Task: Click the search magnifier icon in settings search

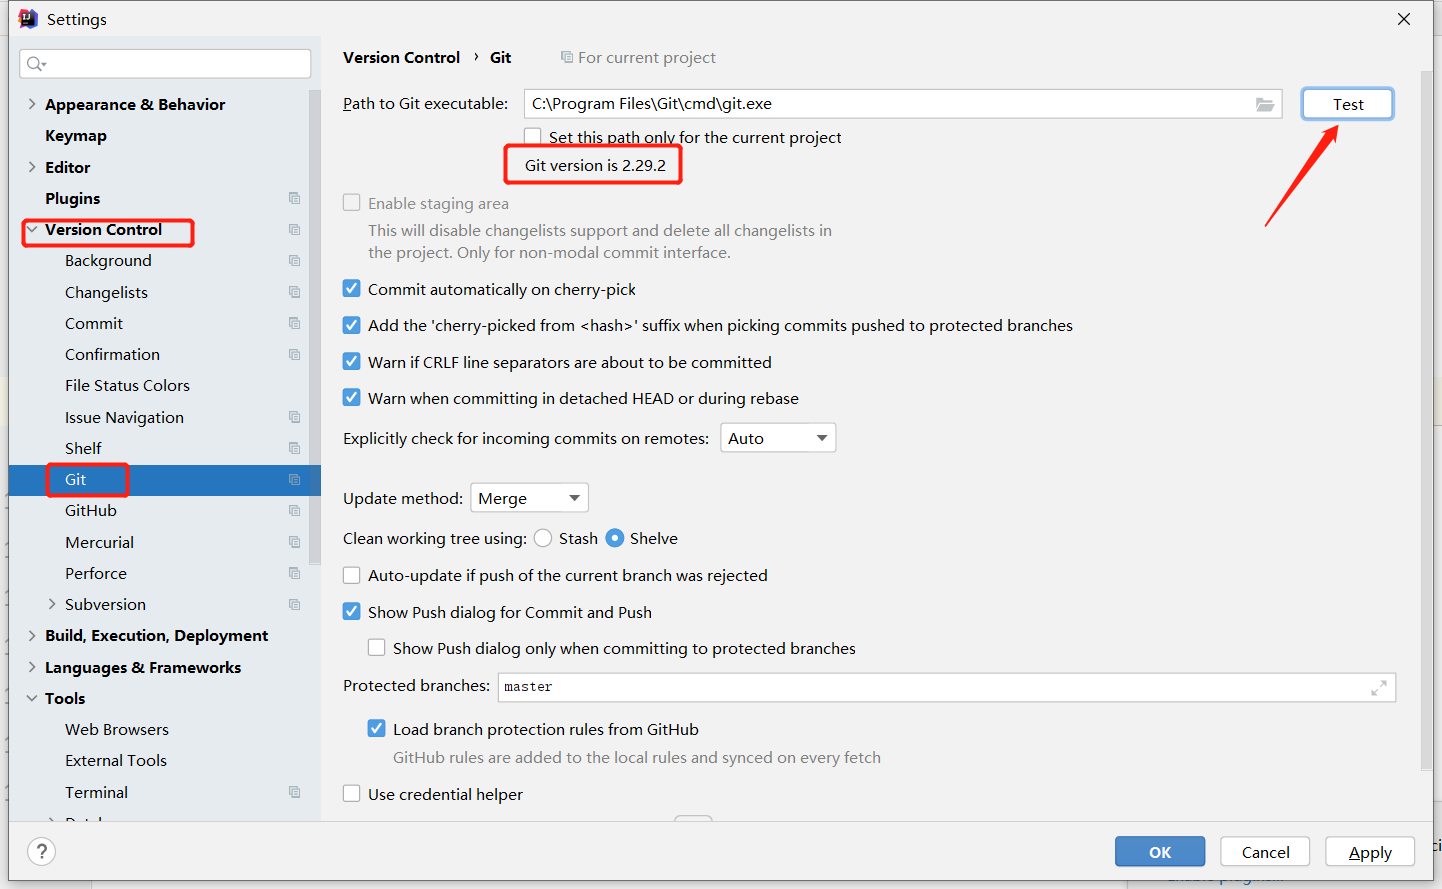Action: pos(36,64)
